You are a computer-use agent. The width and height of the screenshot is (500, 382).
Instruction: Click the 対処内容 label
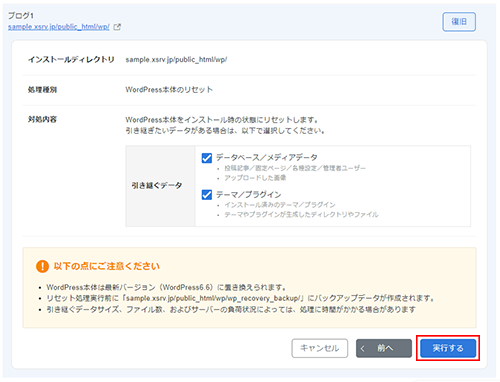(42, 119)
